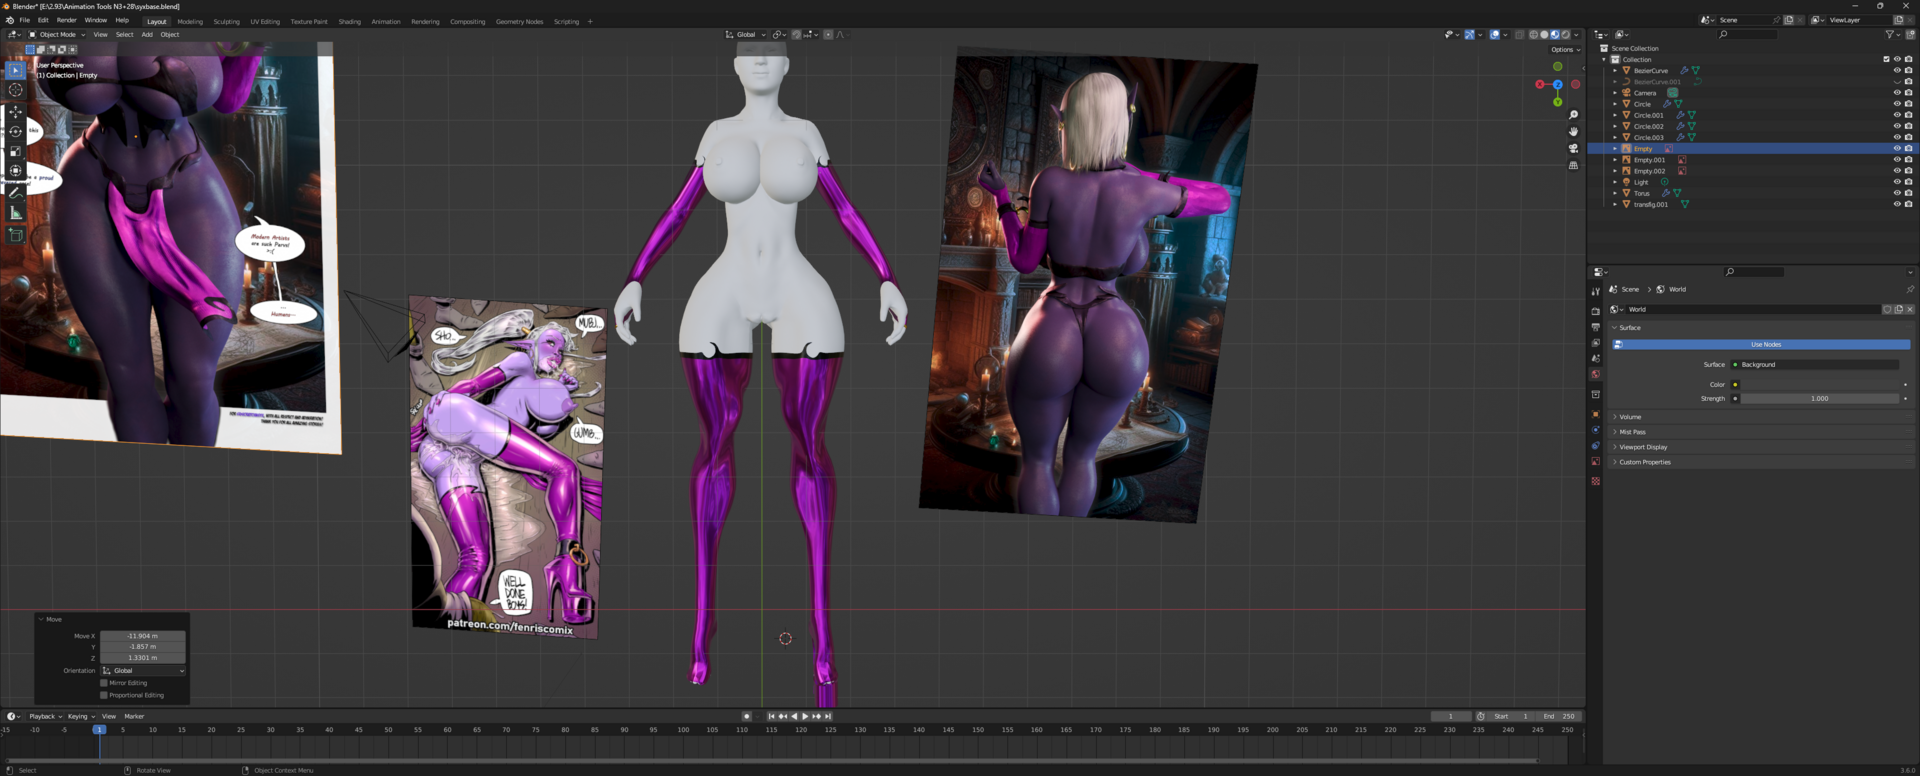This screenshot has width=1920, height=776.
Task: Select the Scale tool in the toolbar
Action: 16,151
